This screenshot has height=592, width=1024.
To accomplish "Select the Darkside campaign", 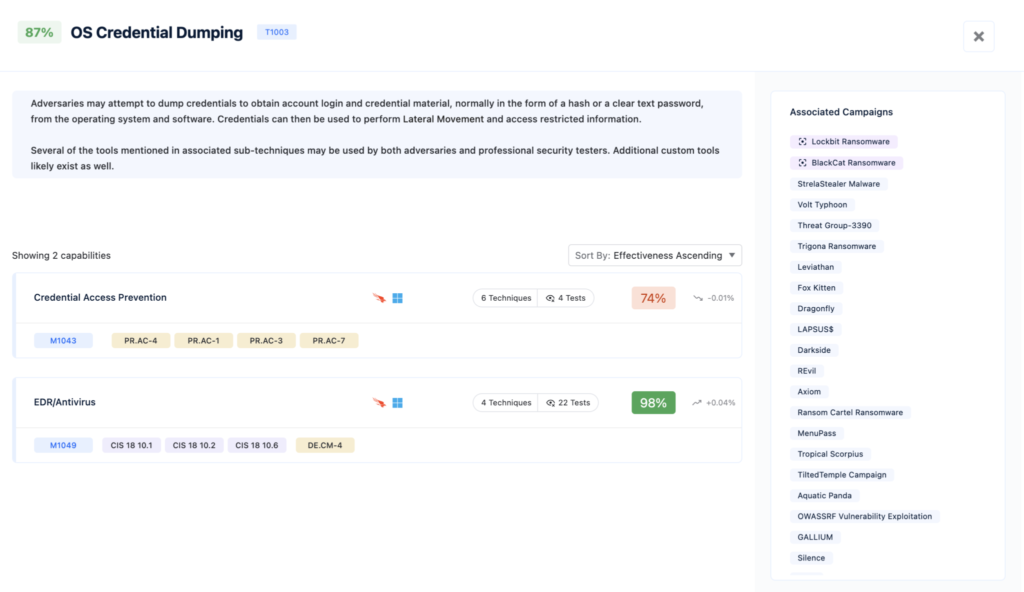I will 814,350.
